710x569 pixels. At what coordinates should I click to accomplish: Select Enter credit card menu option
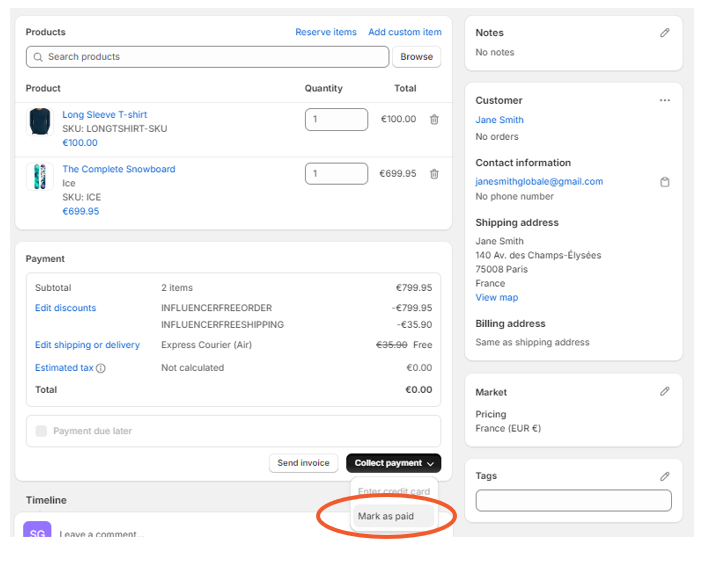393,492
